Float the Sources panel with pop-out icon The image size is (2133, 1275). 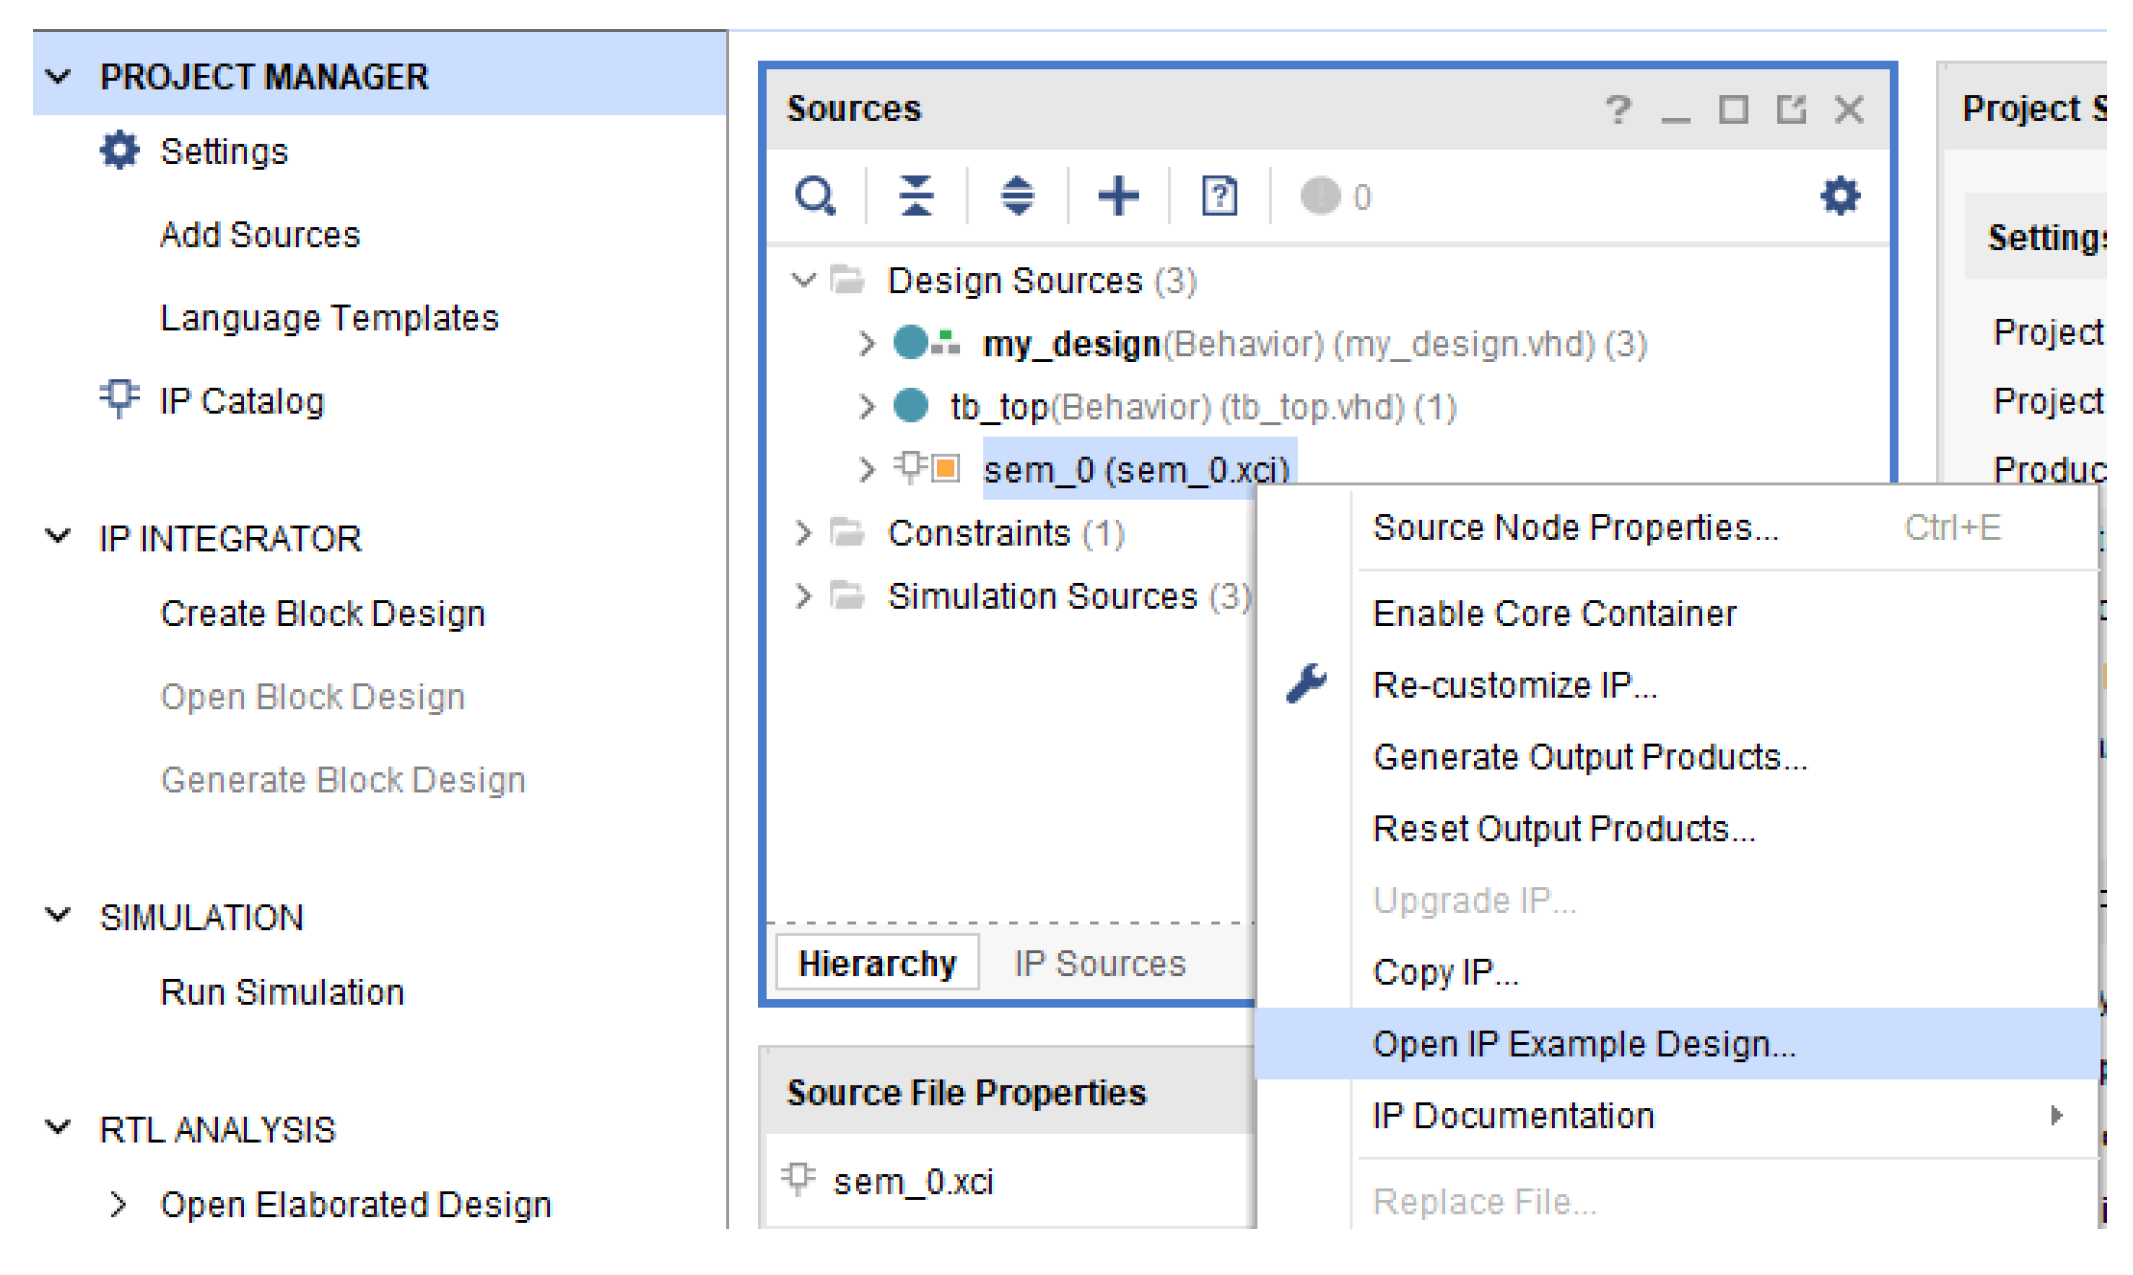[1791, 109]
